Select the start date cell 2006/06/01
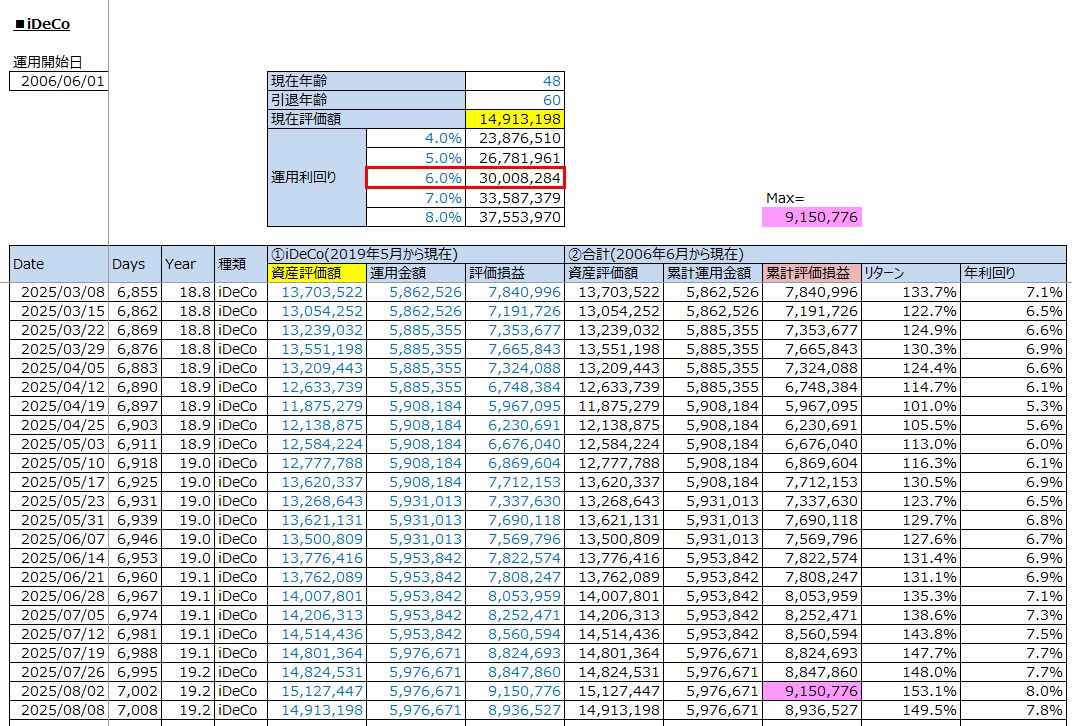This screenshot has height=726, width=1072. (58, 81)
